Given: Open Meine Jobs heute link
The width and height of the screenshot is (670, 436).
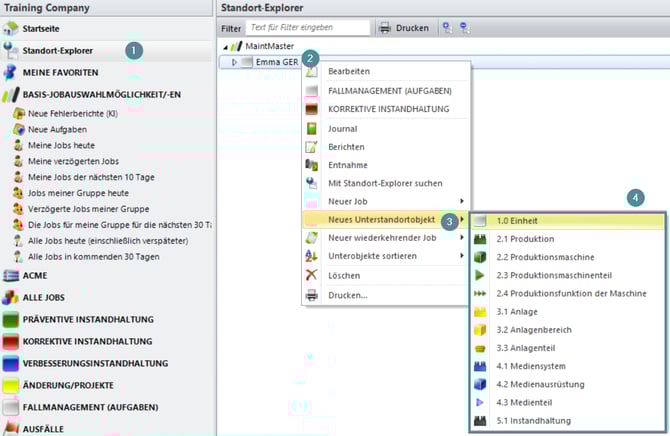Looking at the screenshot, I should [x=59, y=146].
